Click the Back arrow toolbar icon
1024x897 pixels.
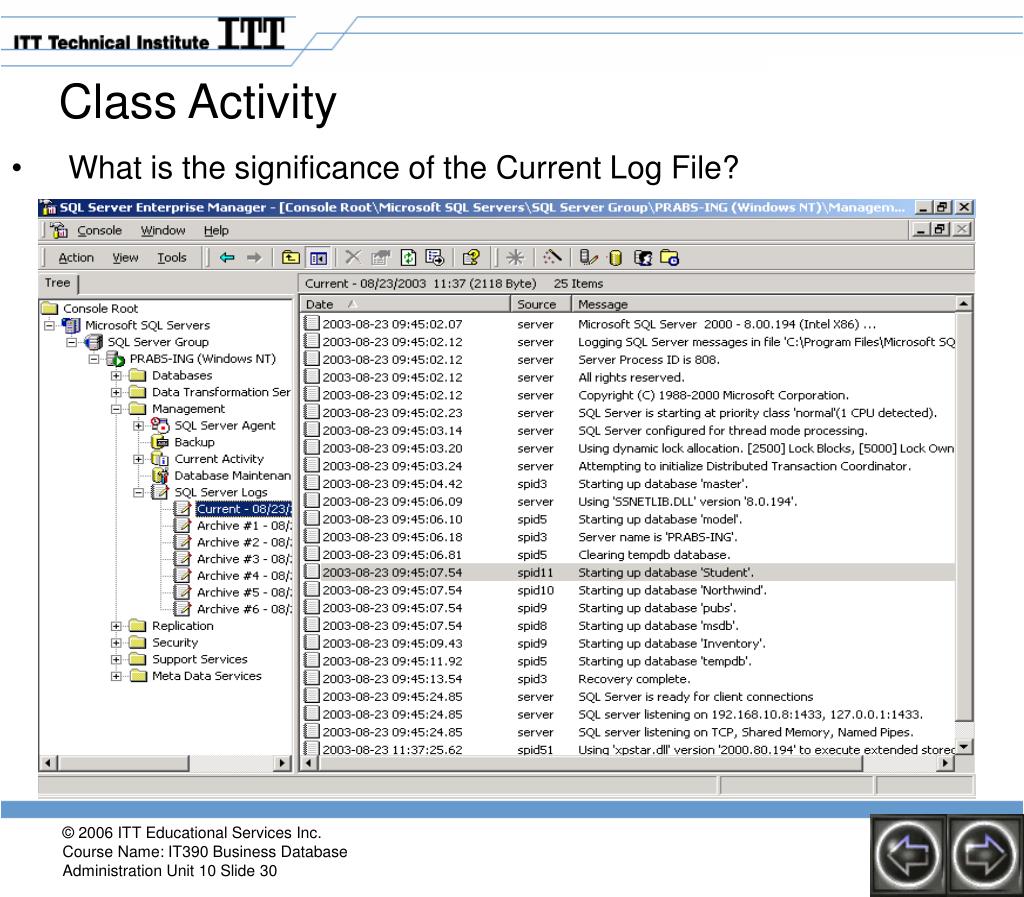tap(227, 258)
